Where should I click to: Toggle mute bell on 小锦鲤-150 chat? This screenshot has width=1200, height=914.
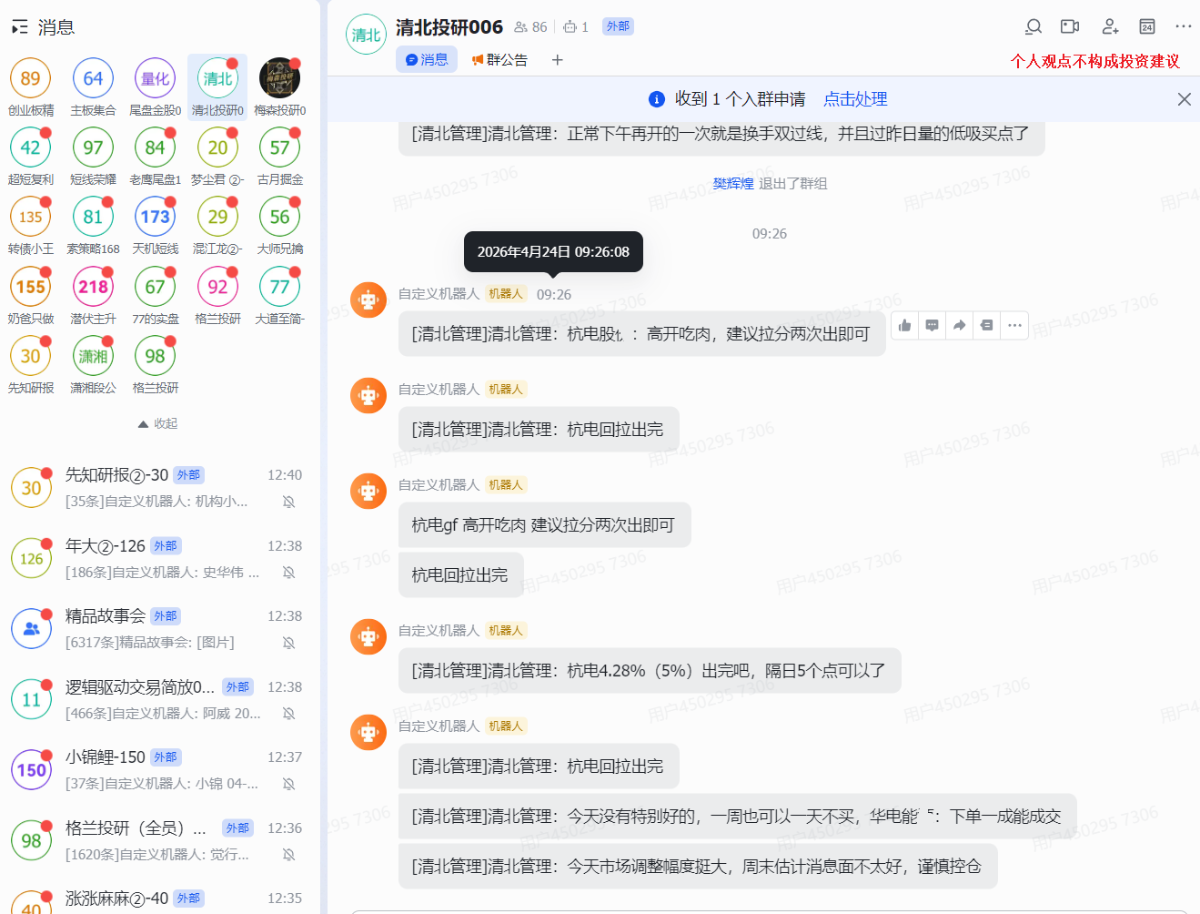click(289, 783)
